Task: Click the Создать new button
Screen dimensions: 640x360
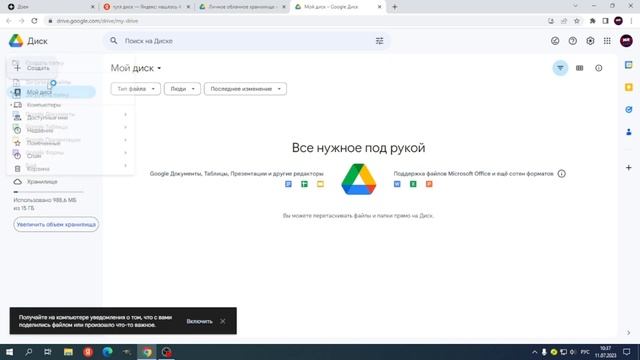Action: click(x=32, y=68)
